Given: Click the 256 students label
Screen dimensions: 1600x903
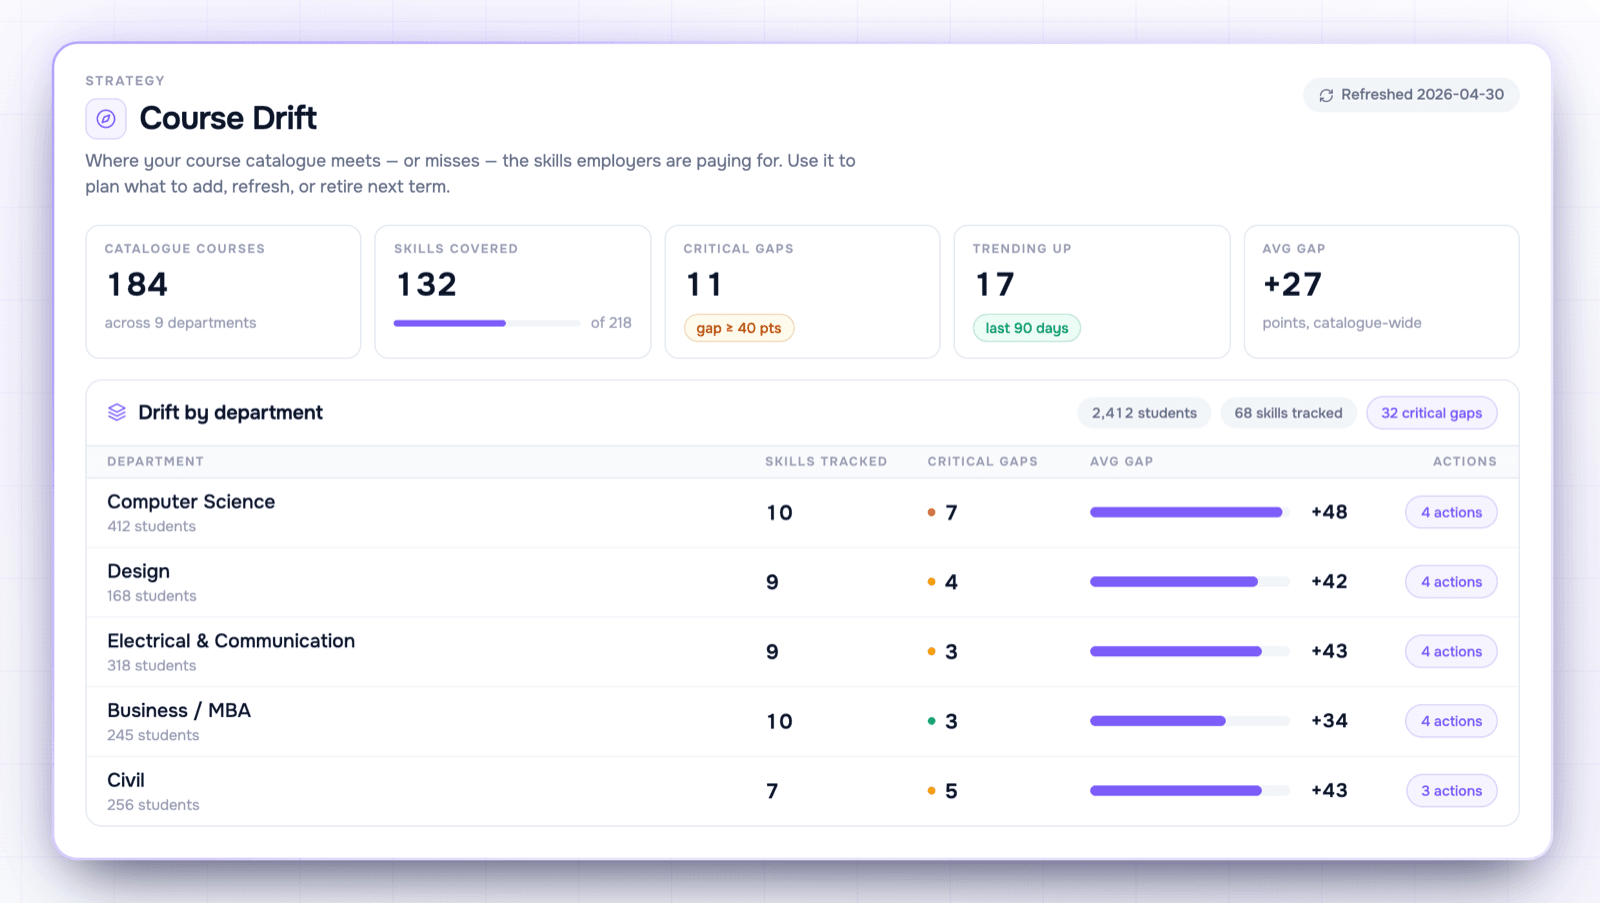Looking at the screenshot, I should 153,805.
